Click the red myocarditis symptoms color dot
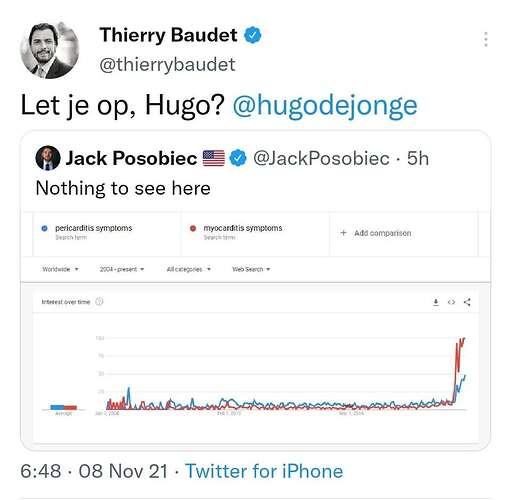The width and height of the screenshot is (510, 500). click(193, 228)
